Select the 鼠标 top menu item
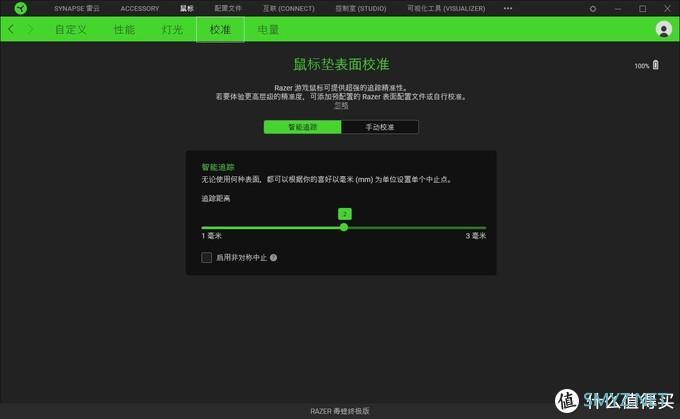This screenshot has width=680, height=419. (x=187, y=8)
